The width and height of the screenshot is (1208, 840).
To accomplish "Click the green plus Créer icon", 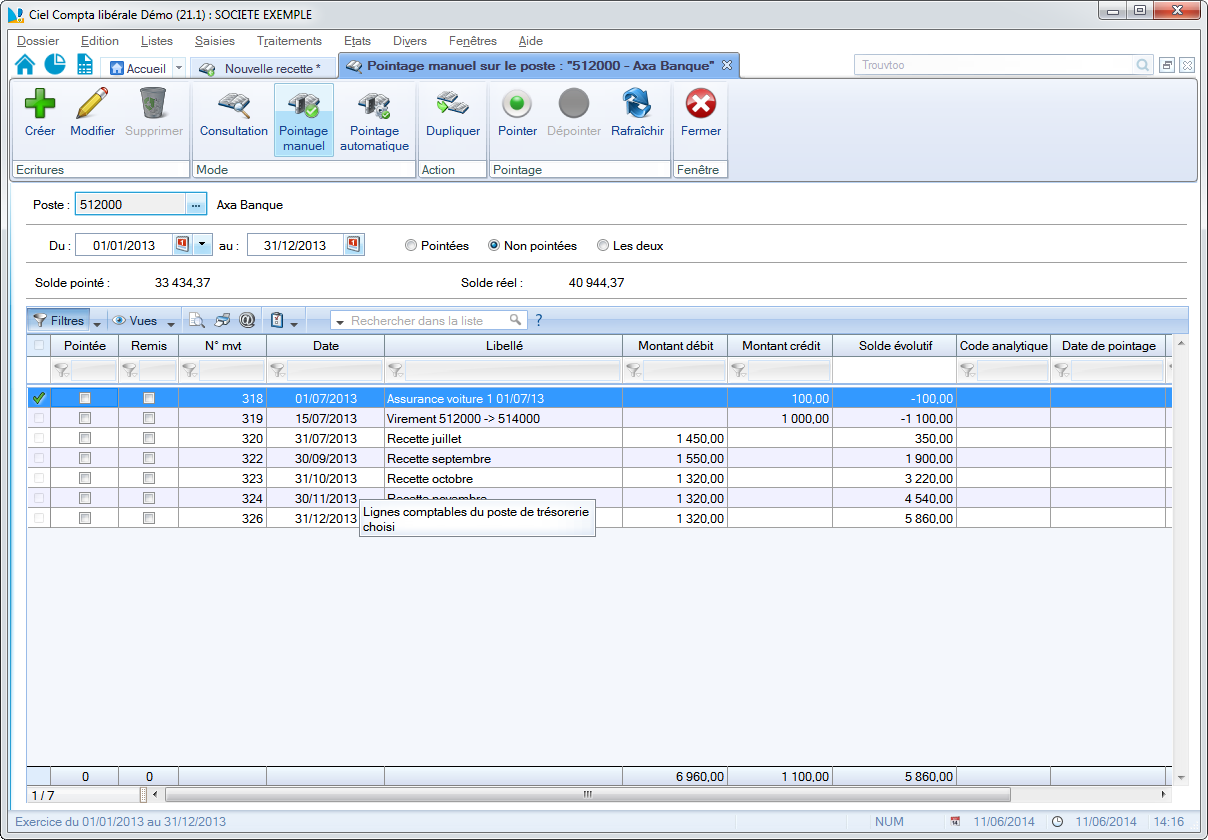I will (40, 104).
